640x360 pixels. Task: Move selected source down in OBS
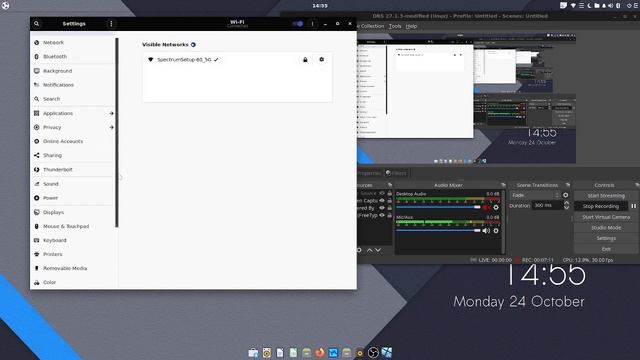coord(378,250)
